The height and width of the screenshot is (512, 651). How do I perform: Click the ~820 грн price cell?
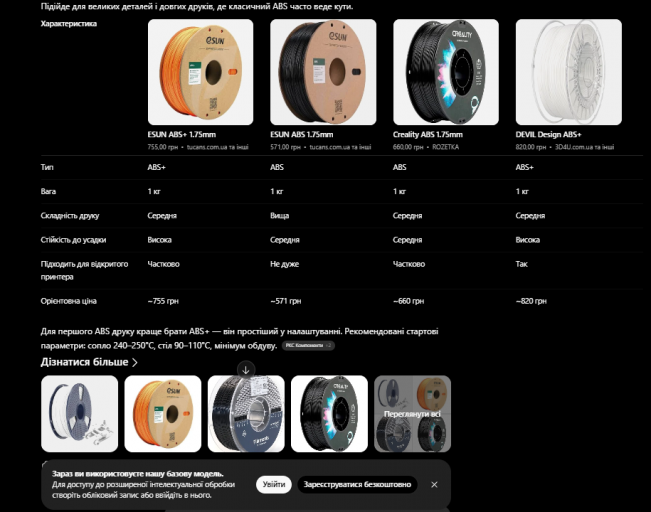pyautogui.click(x=531, y=301)
